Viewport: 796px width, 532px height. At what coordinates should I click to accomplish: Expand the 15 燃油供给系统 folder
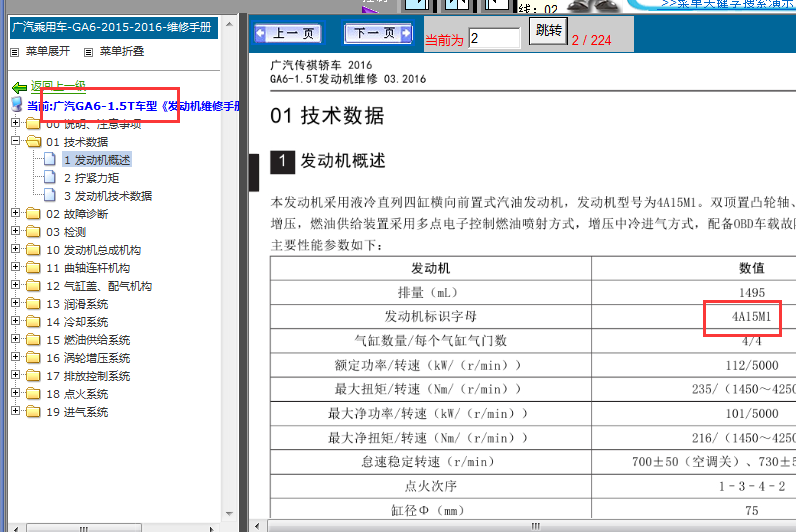16,339
